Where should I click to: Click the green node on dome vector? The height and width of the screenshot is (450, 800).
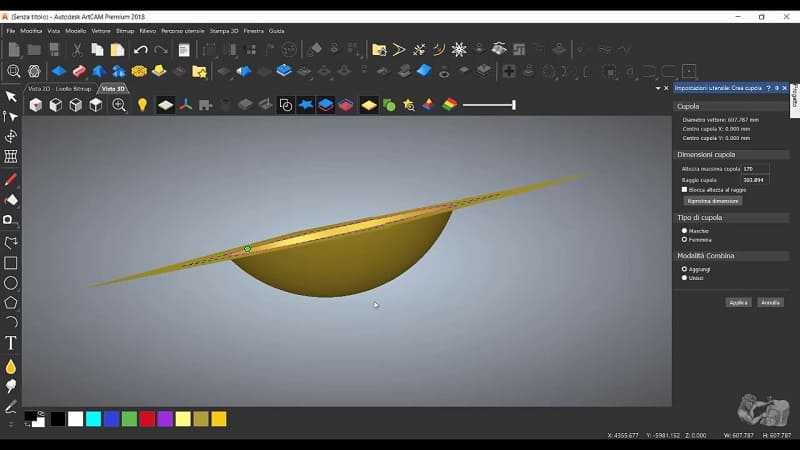pyautogui.click(x=247, y=249)
